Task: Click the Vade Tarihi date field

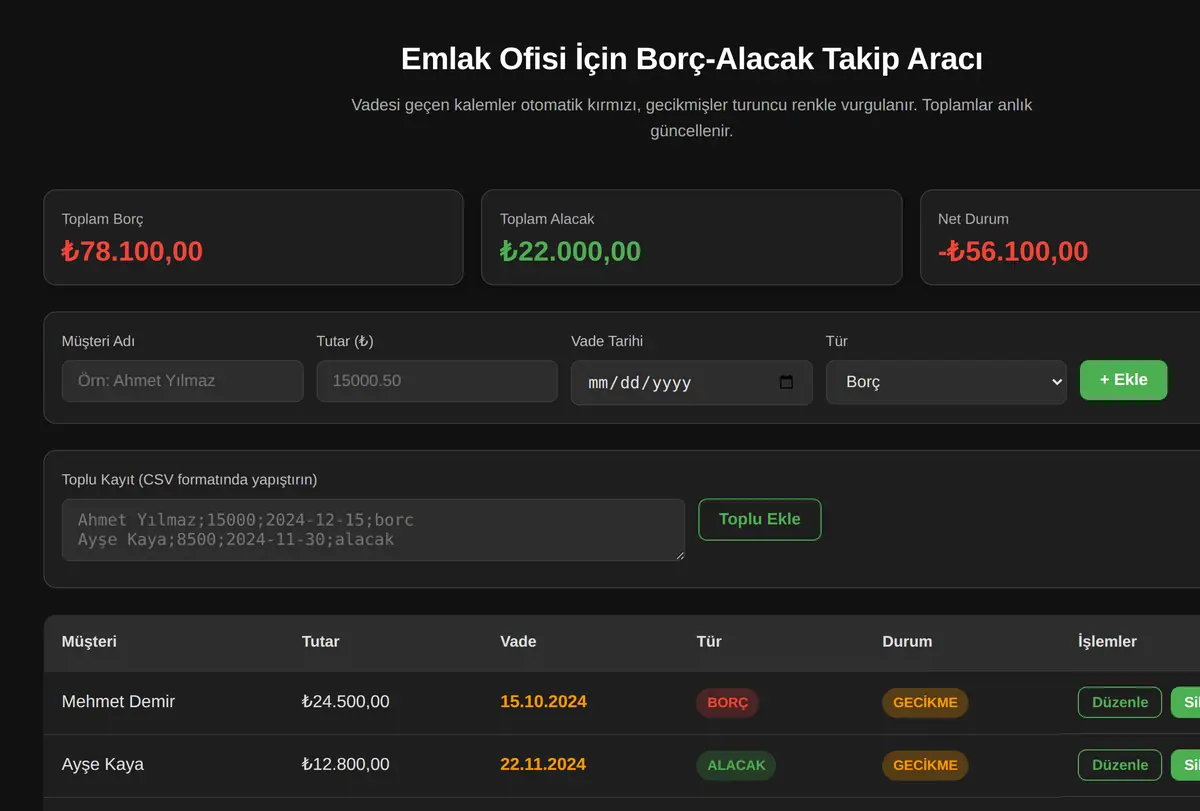Action: 692,383
